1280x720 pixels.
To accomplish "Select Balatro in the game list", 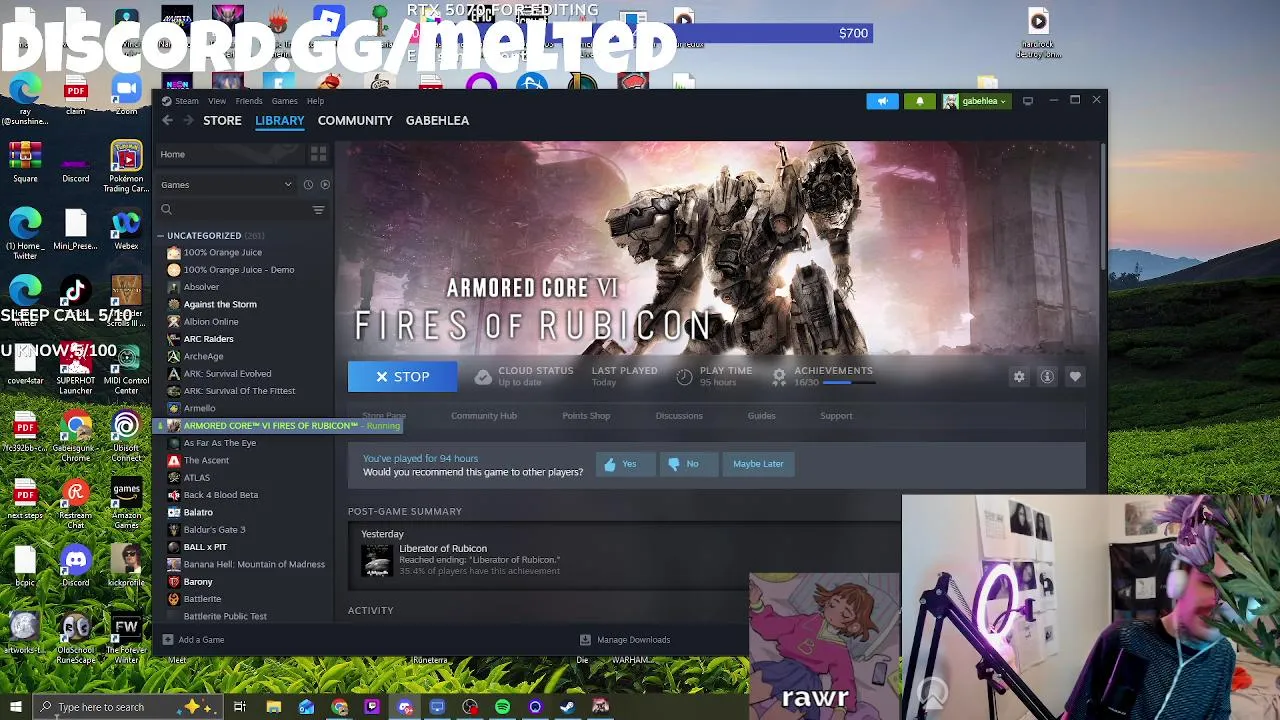I will click(198, 512).
